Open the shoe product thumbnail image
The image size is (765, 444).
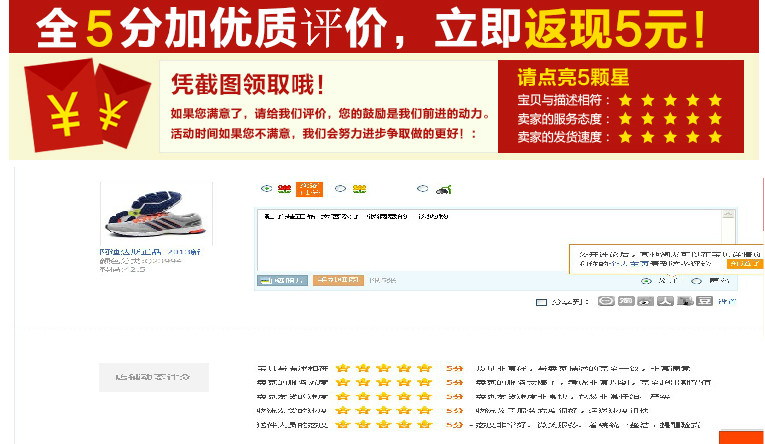(156, 214)
